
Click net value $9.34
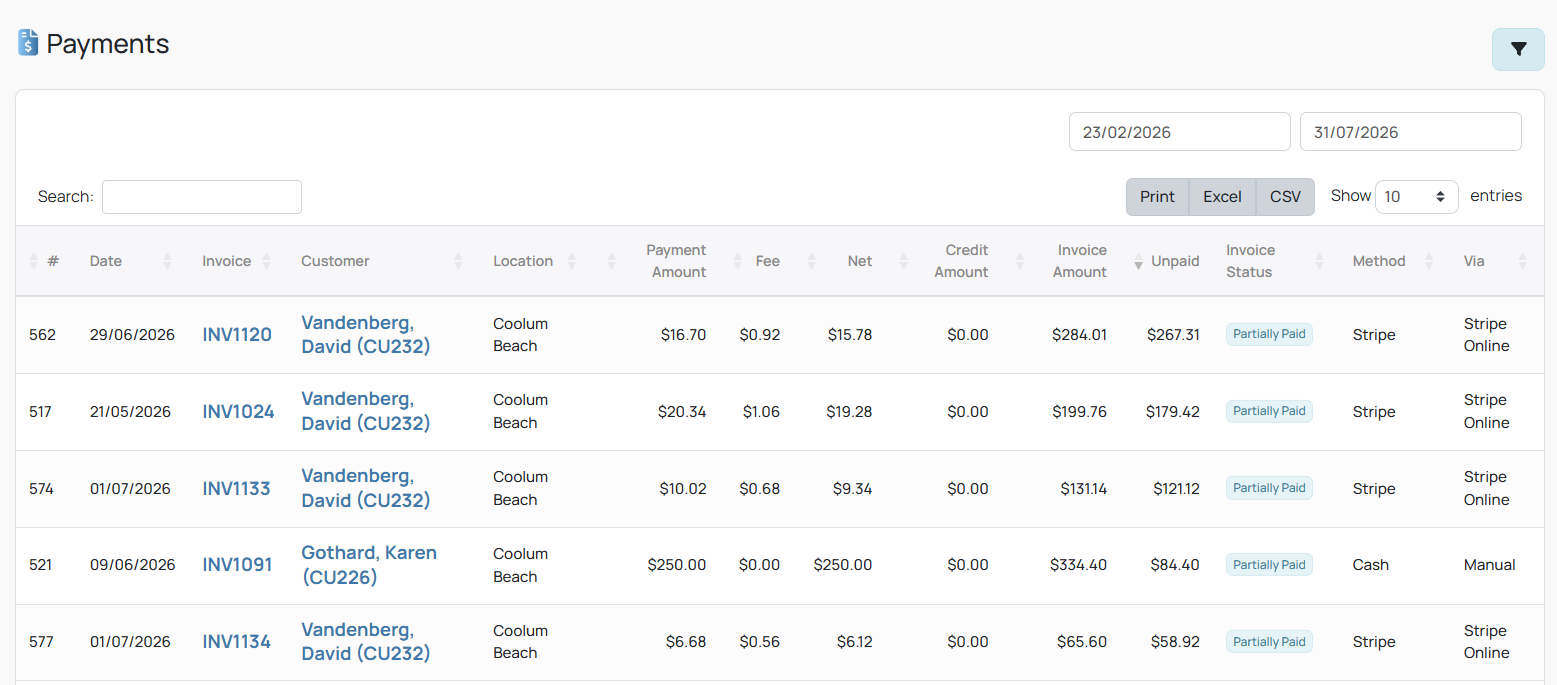852,489
